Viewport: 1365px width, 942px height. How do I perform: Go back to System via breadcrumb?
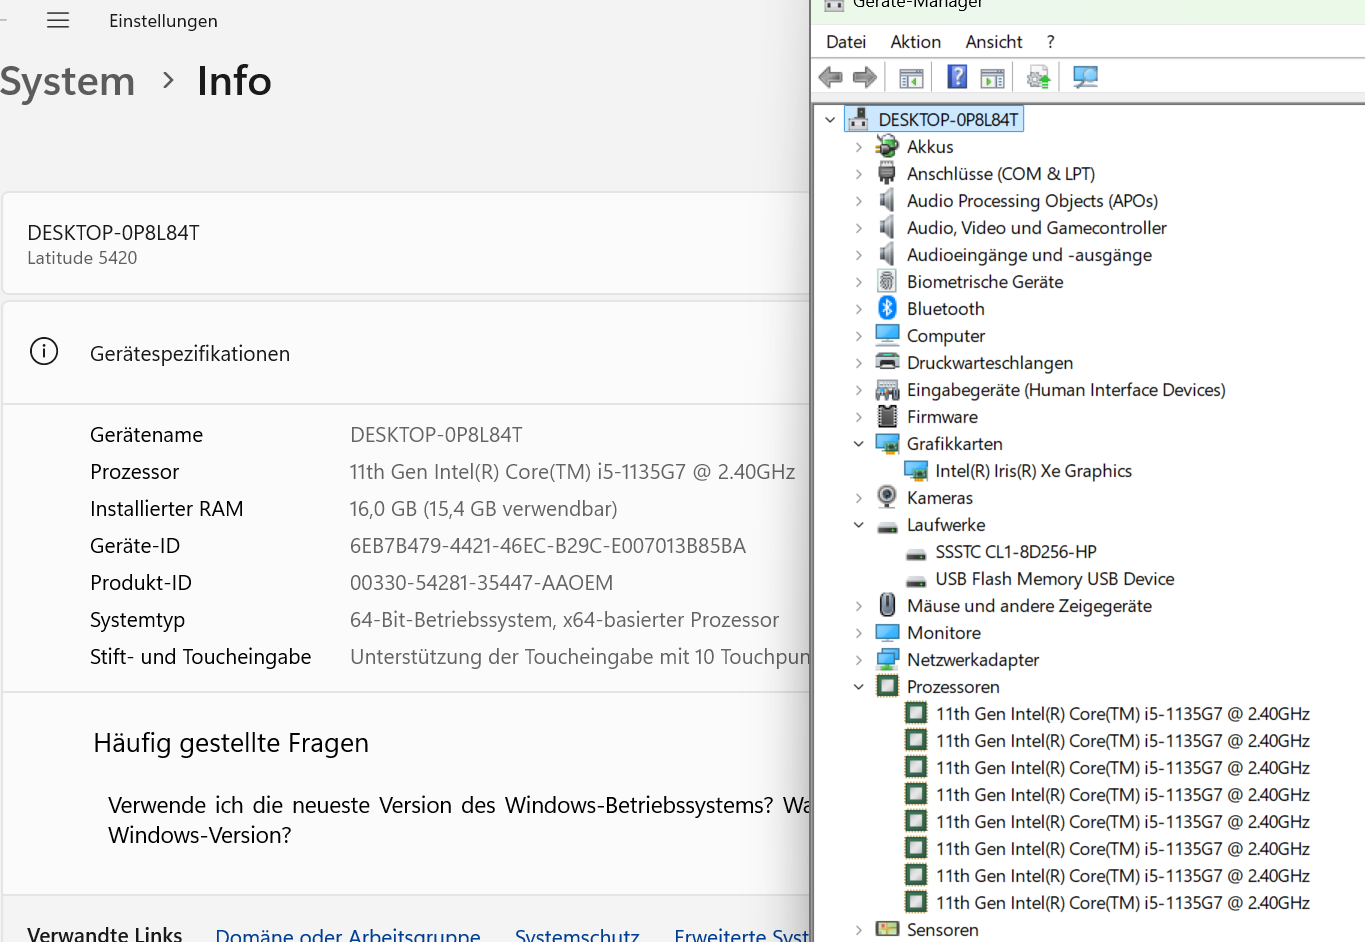click(x=67, y=81)
